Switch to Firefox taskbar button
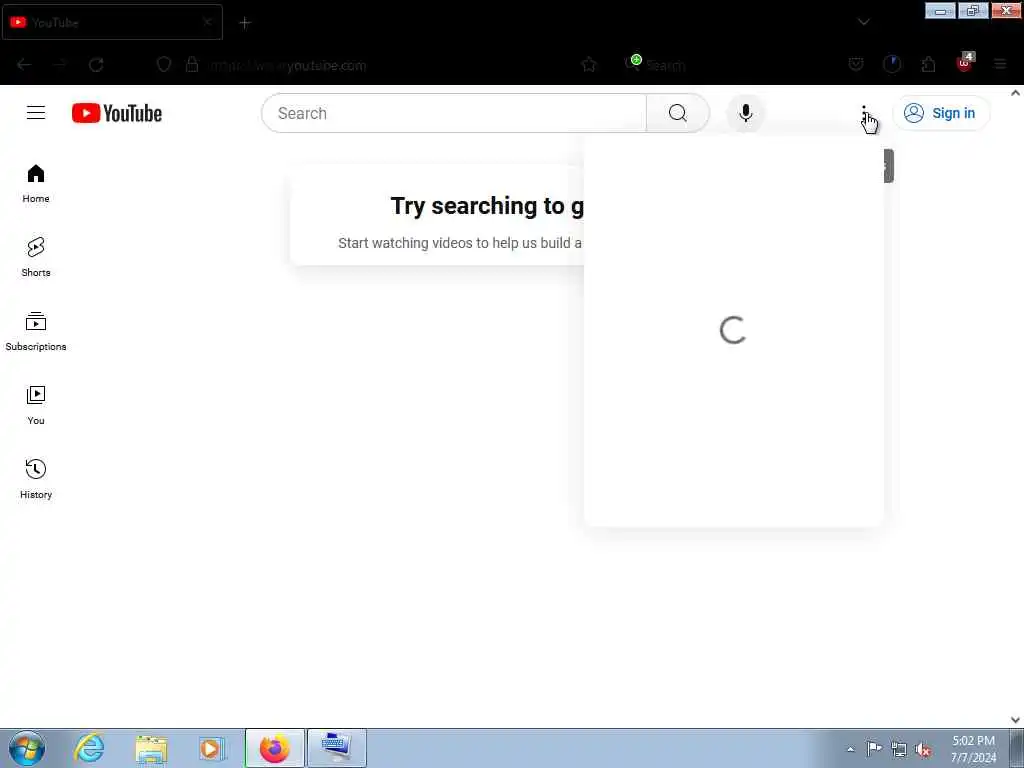 (x=275, y=748)
